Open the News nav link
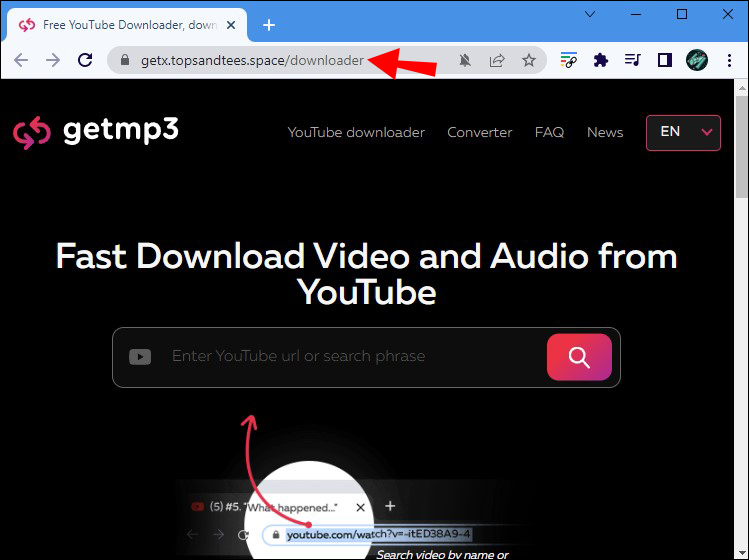 pos(605,132)
